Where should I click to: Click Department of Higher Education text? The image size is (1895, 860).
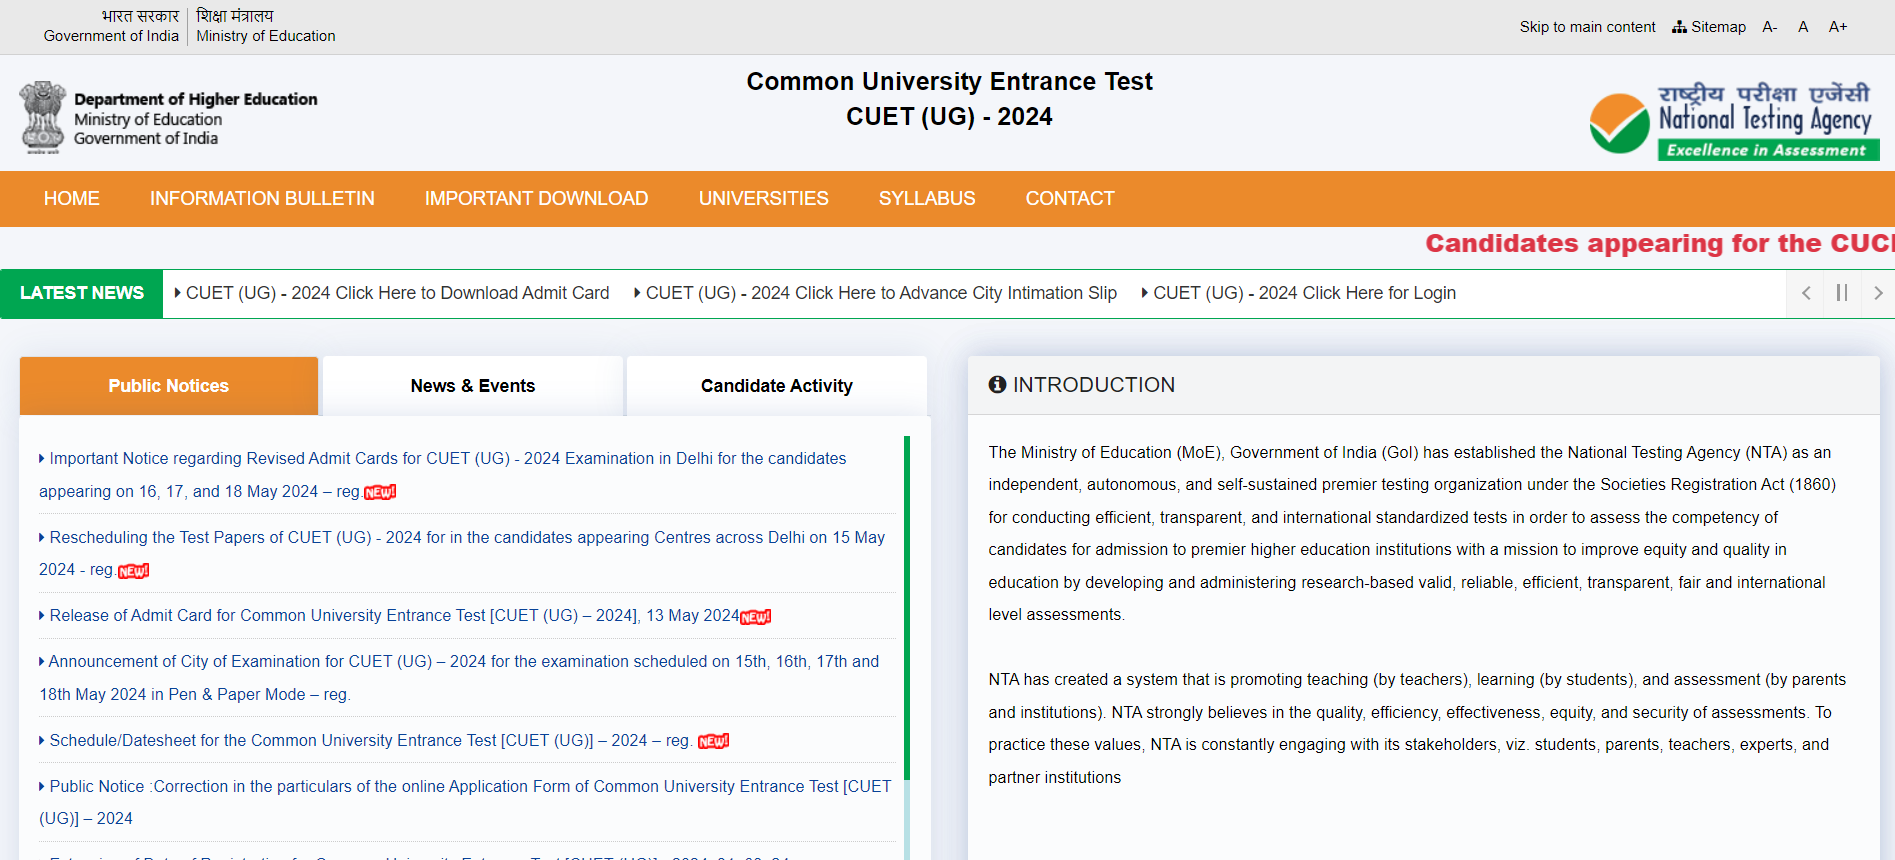point(196,99)
